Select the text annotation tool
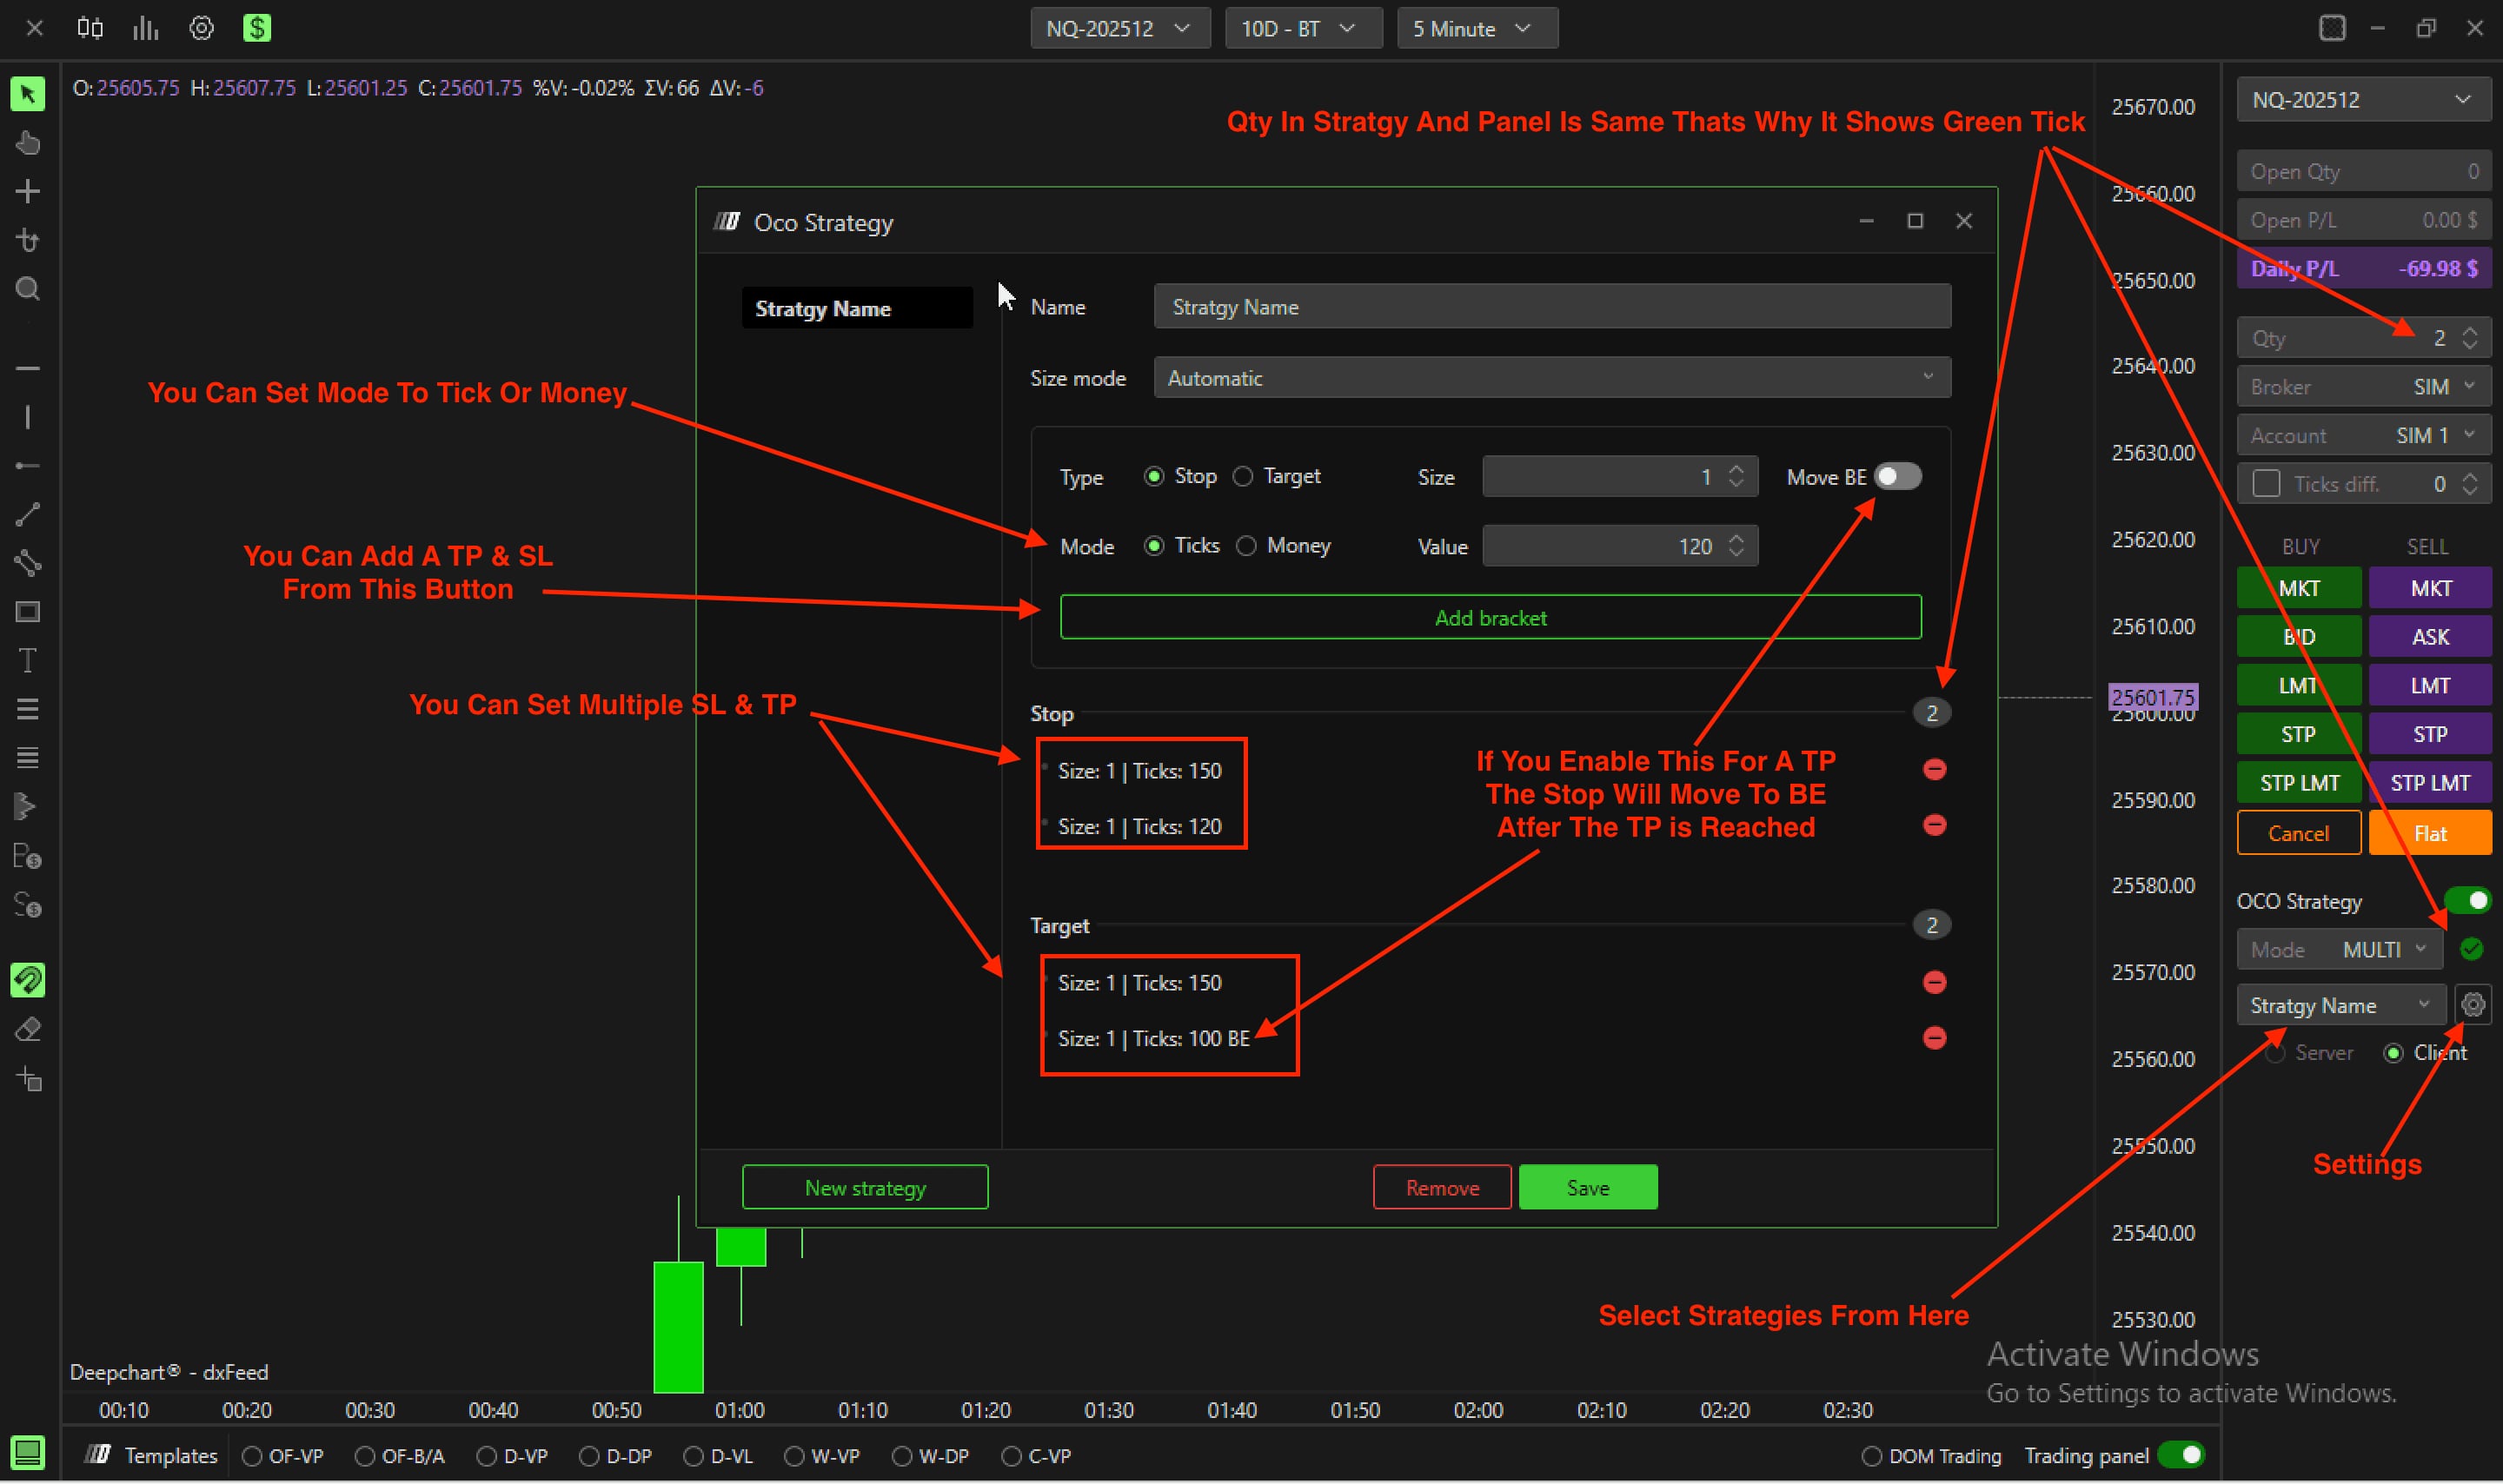 [x=28, y=660]
